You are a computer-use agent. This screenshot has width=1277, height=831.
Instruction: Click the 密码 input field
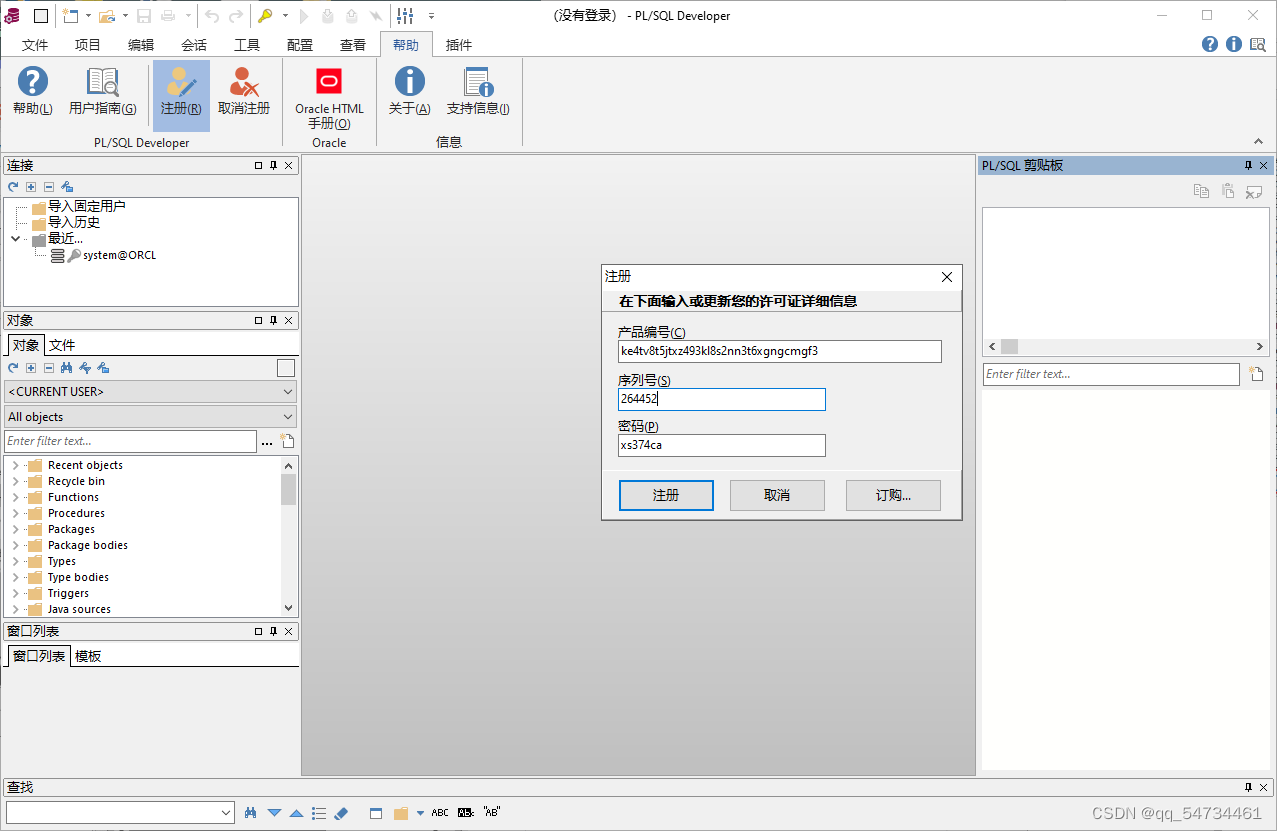click(x=722, y=445)
